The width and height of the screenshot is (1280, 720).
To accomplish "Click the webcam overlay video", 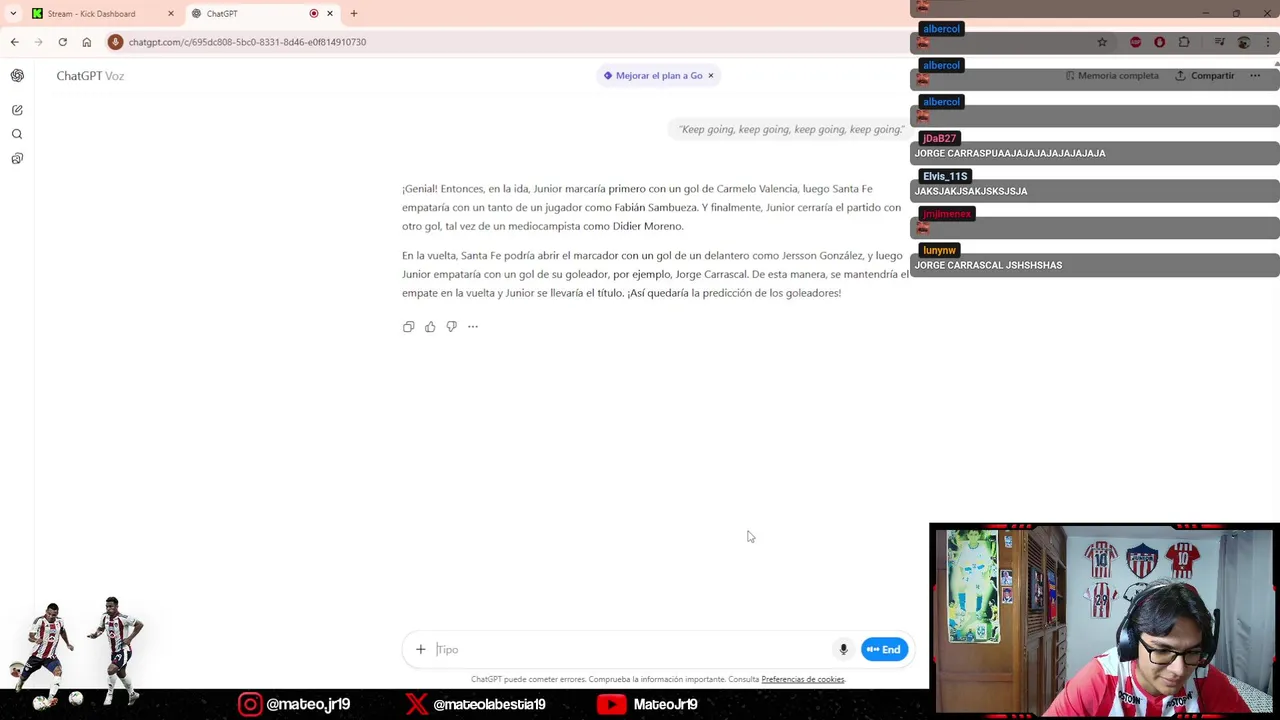I will (x=1104, y=621).
